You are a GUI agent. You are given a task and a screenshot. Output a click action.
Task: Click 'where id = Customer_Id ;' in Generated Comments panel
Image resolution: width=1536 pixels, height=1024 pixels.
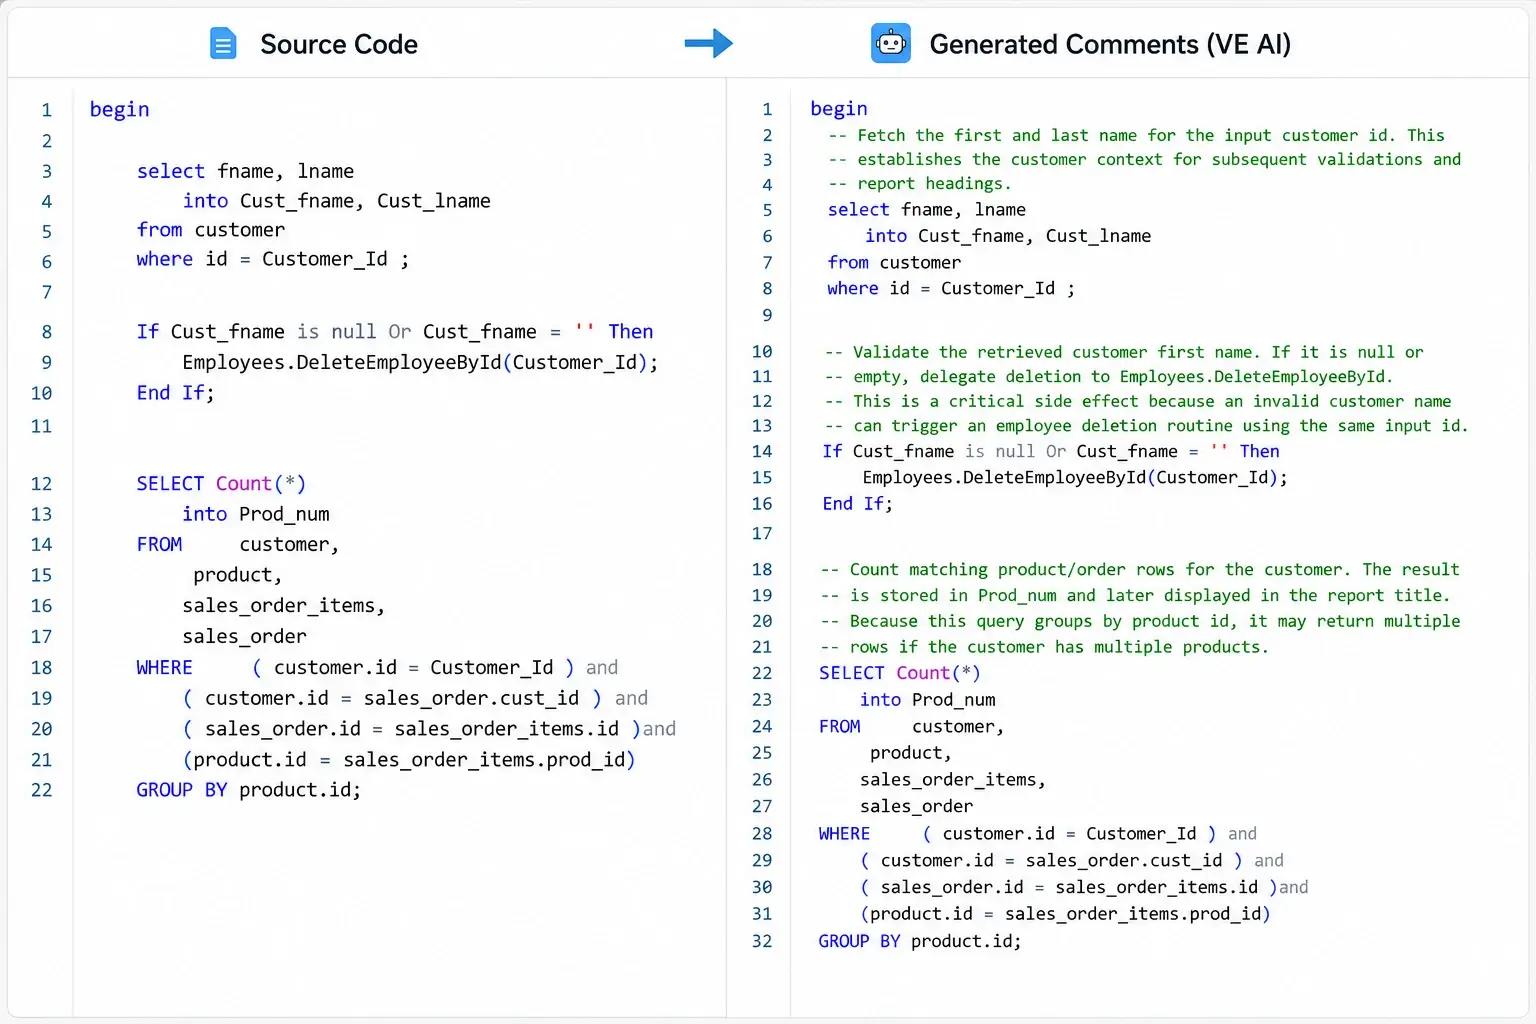pyautogui.click(x=951, y=289)
